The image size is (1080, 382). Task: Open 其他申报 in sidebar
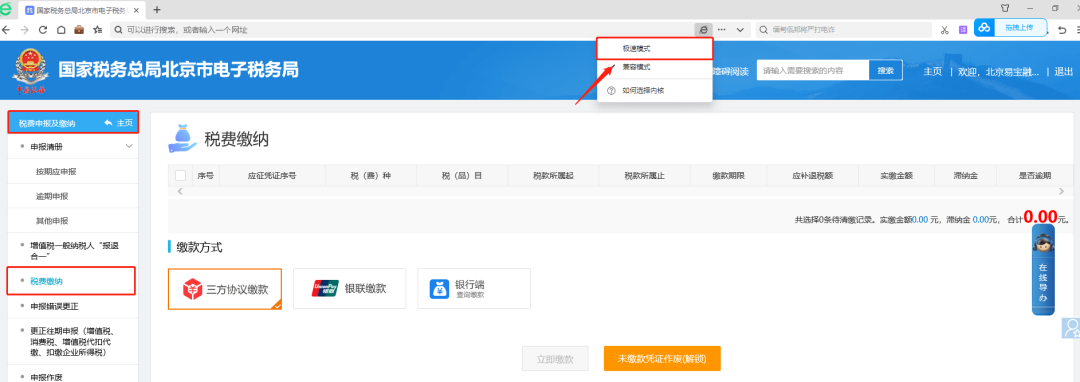52,221
